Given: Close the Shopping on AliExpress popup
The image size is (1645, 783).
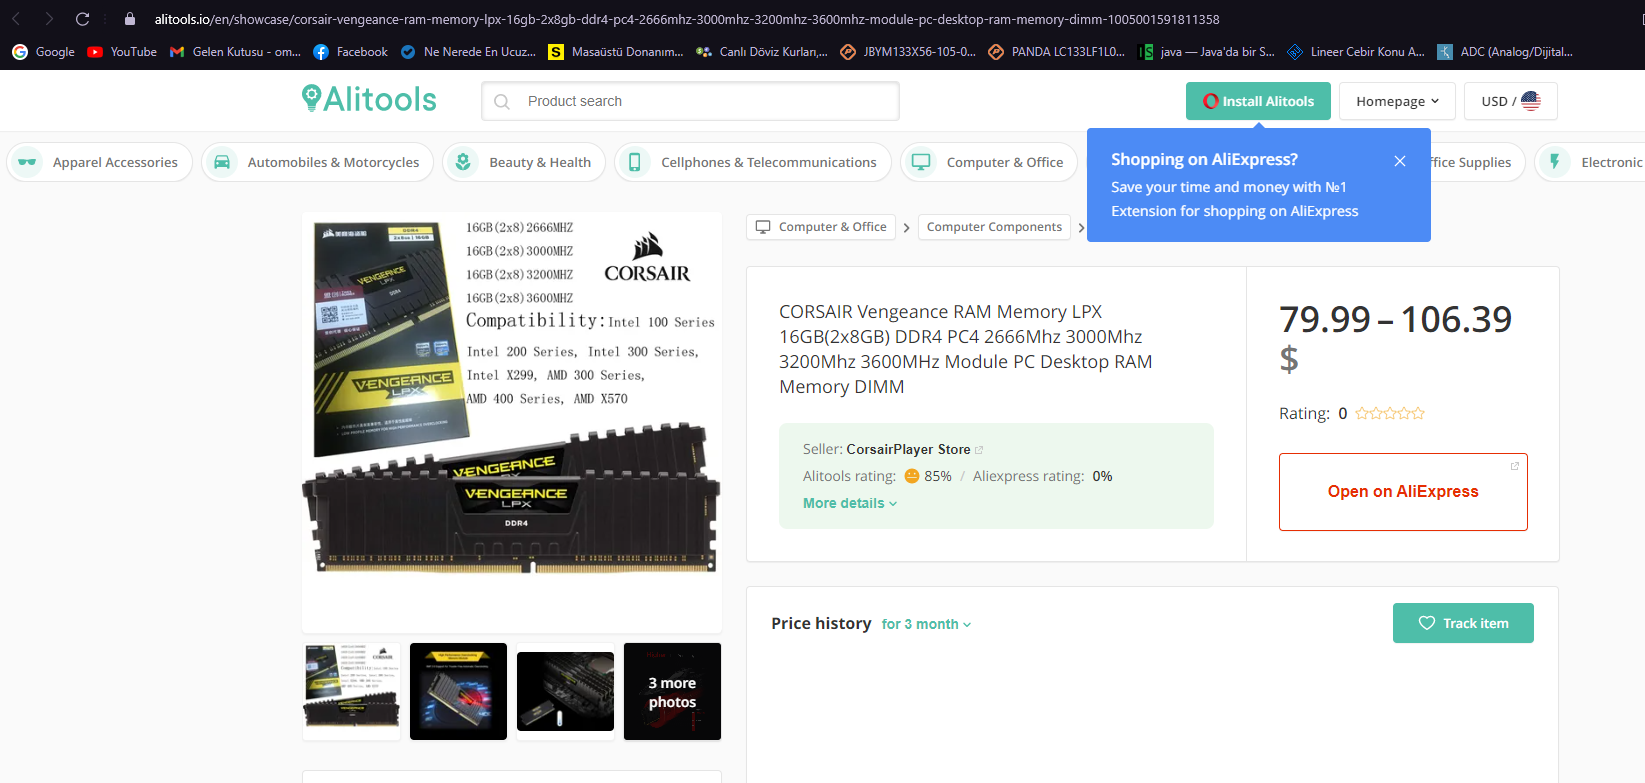Looking at the screenshot, I should pos(1400,161).
